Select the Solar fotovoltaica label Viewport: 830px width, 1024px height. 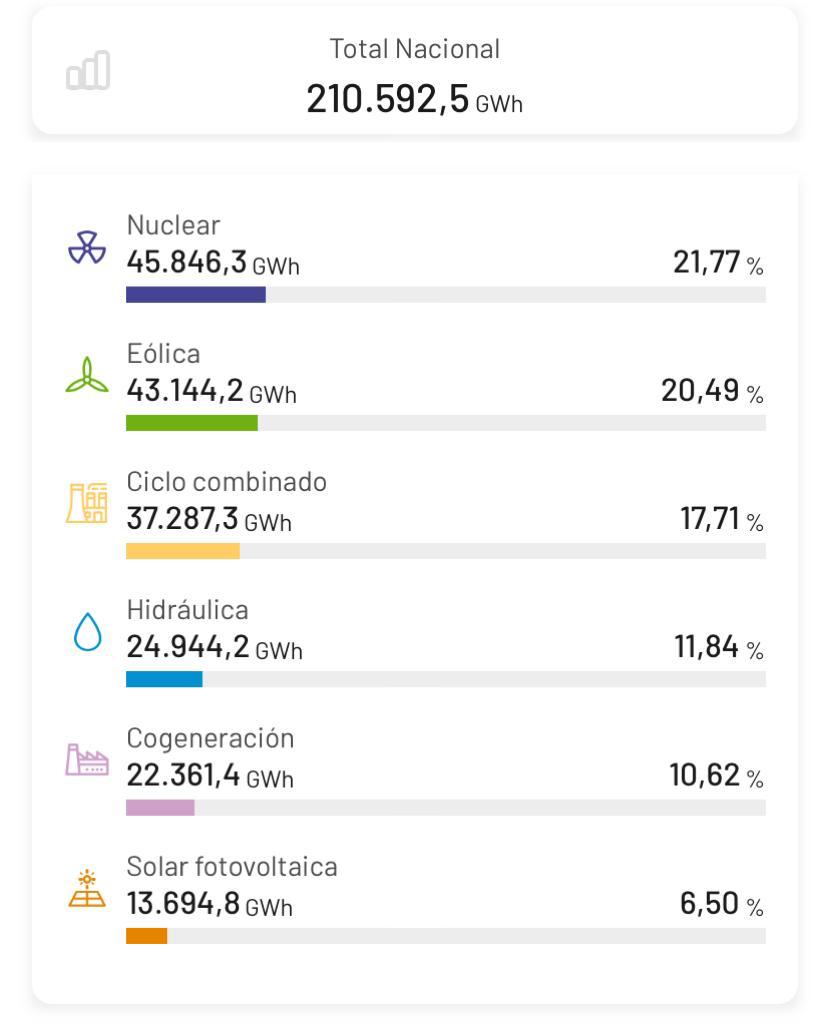pos(232,866)
